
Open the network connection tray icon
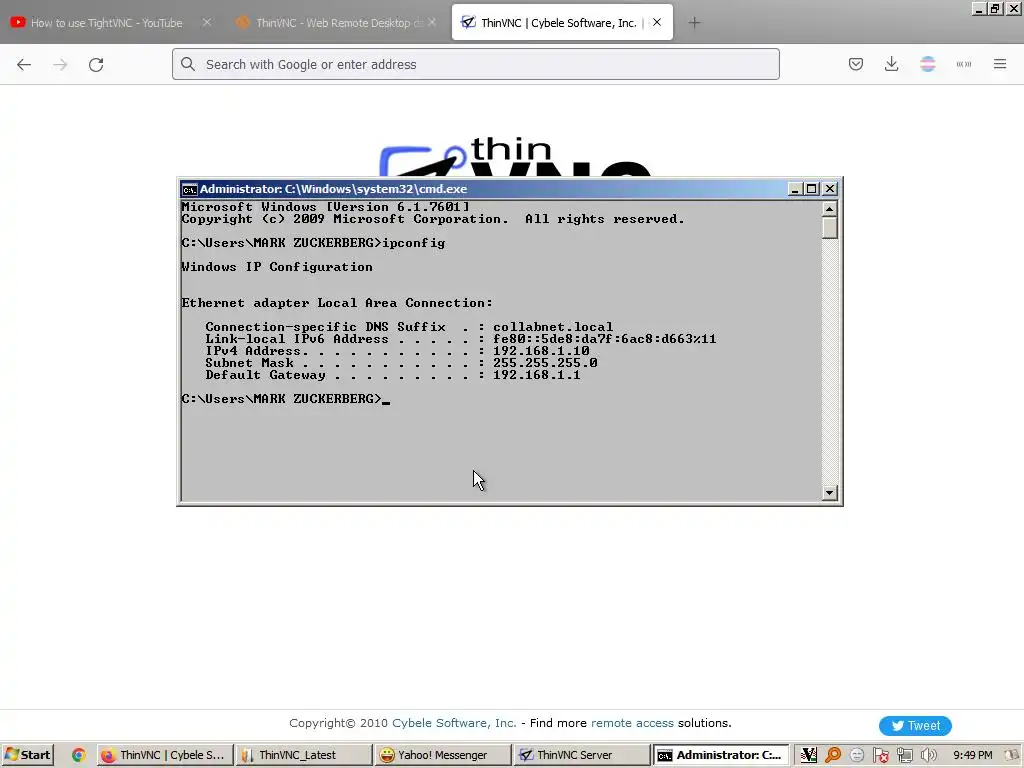[x=904, y=755]
